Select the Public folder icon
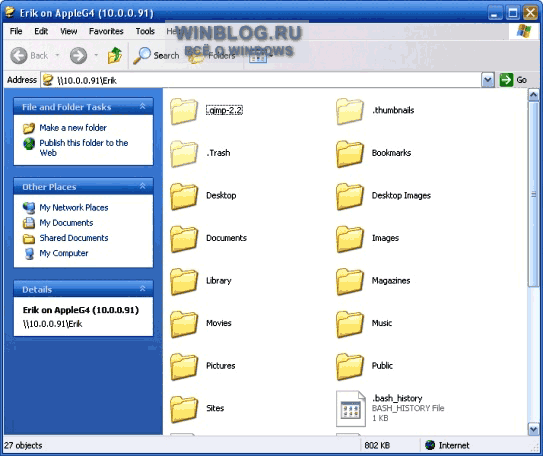Screen dimensions: 543x456 [350, 366]
